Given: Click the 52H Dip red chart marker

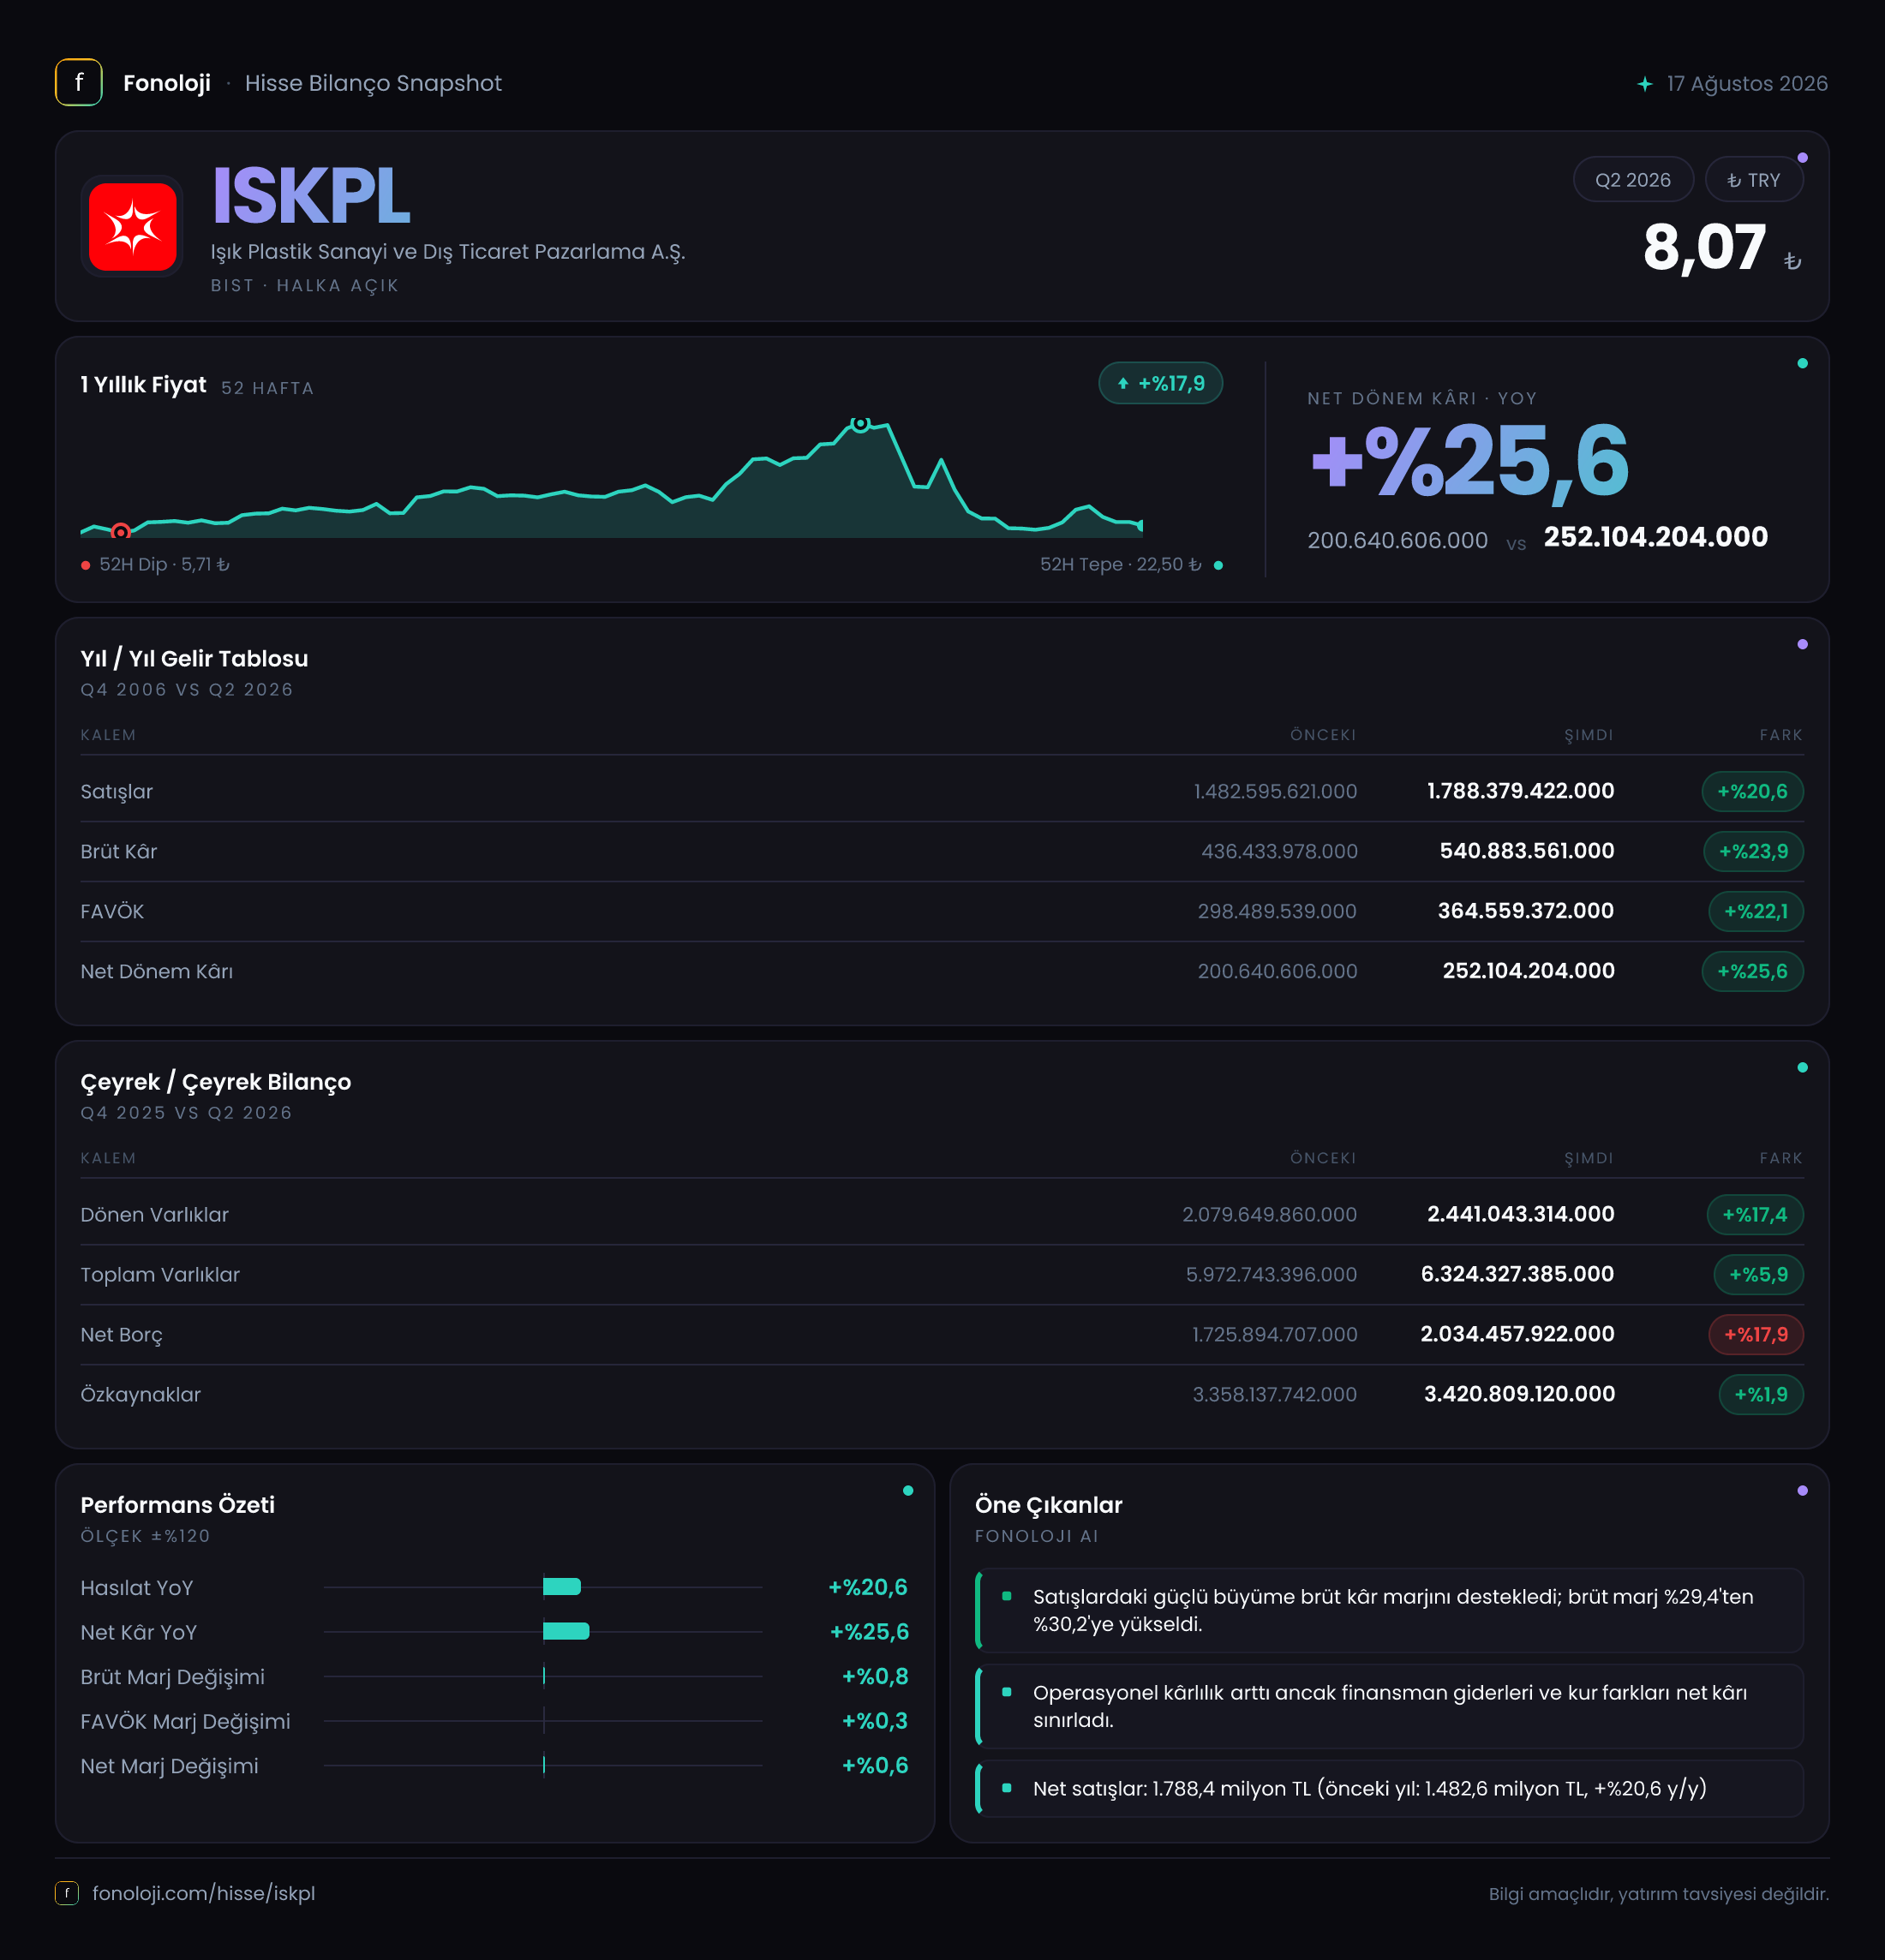Looking at the screenshot, I should coord(121,532).
